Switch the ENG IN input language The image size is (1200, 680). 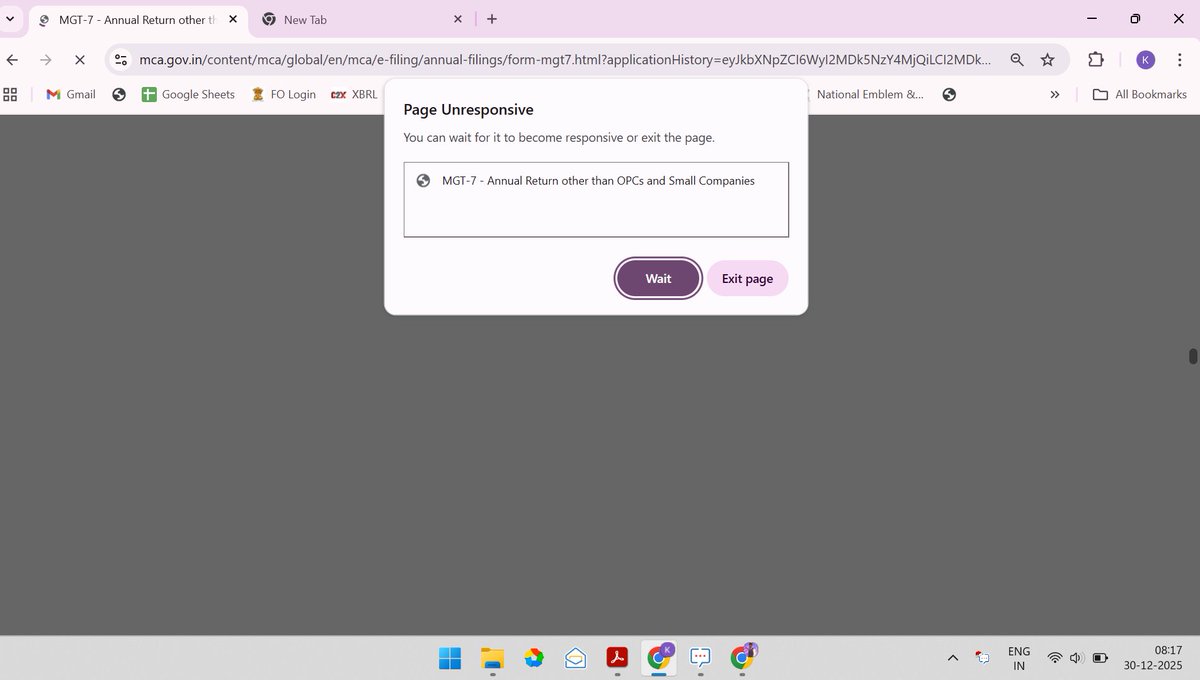point(1019,657)
